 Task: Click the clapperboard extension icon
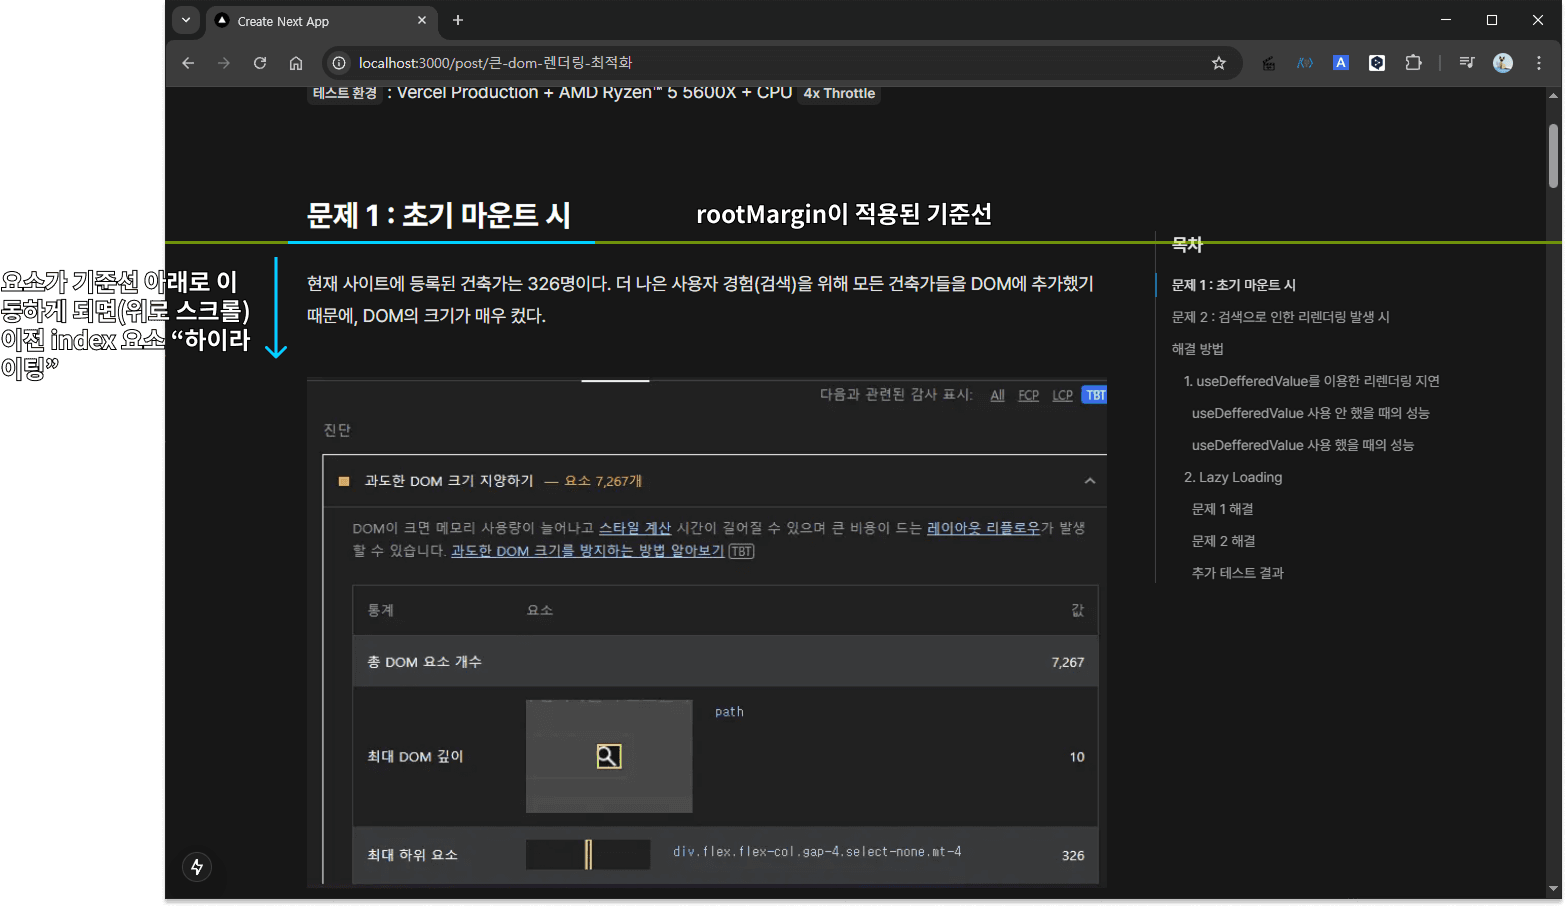pos(1269,63)
